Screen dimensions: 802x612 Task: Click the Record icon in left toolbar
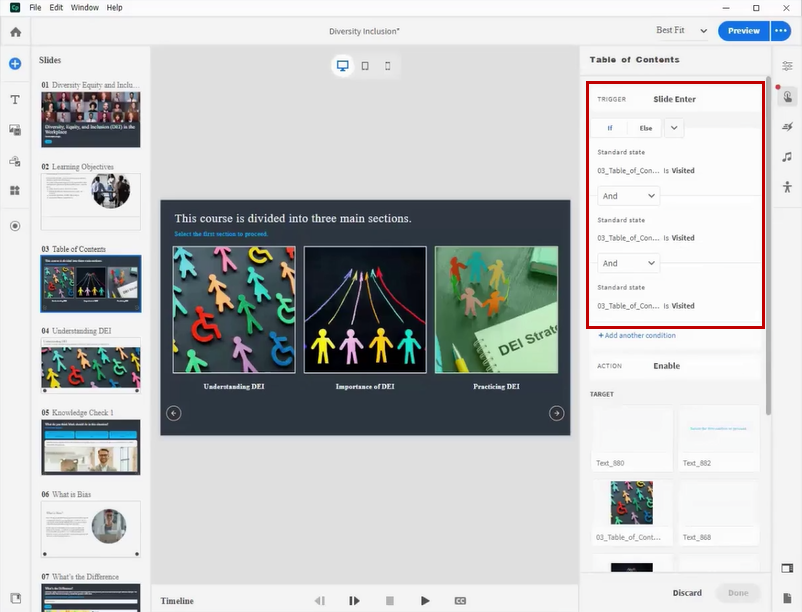pyautogui.click(x=15, y=225)
